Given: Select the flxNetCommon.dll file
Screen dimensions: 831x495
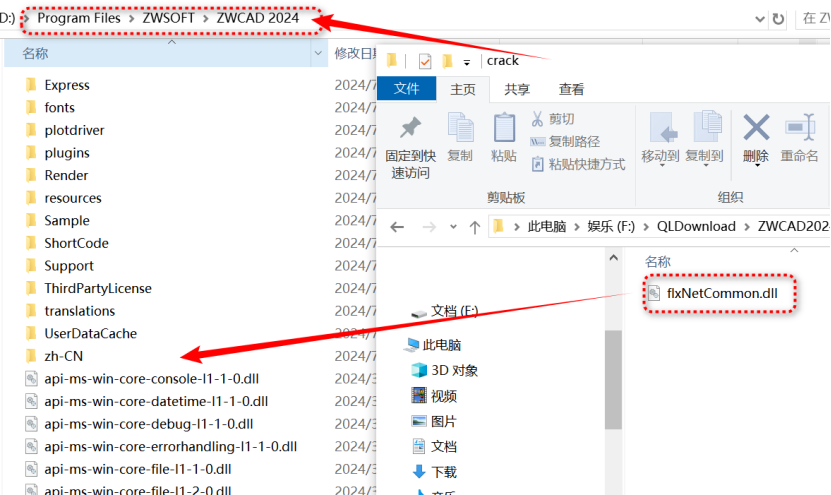Looking at the screenshot, I should click(721, 294).
